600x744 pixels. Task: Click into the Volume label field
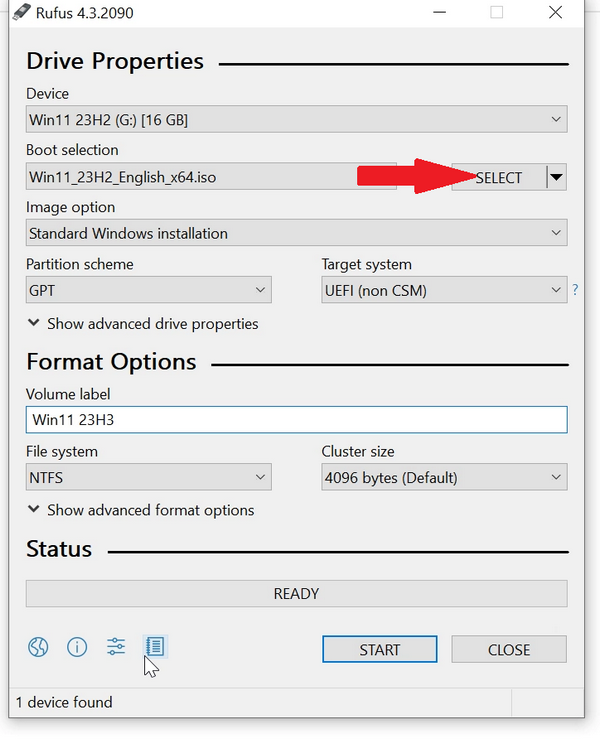click(296, 419)
